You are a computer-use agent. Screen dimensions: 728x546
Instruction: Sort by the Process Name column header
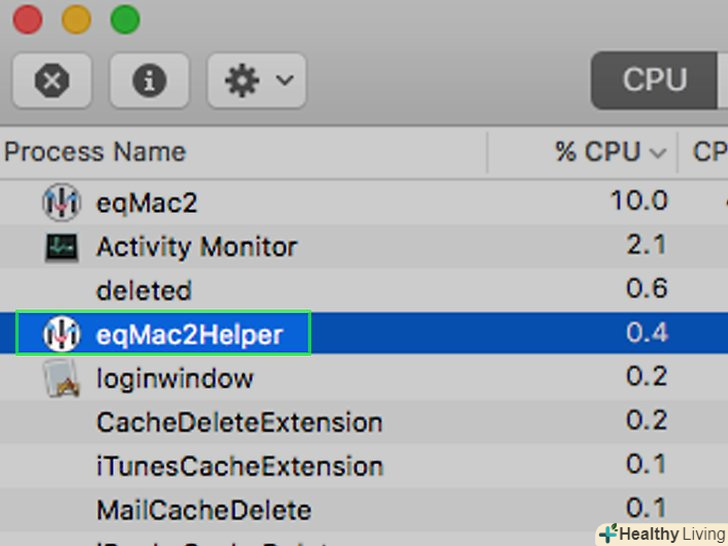click(x=95, y=152)
